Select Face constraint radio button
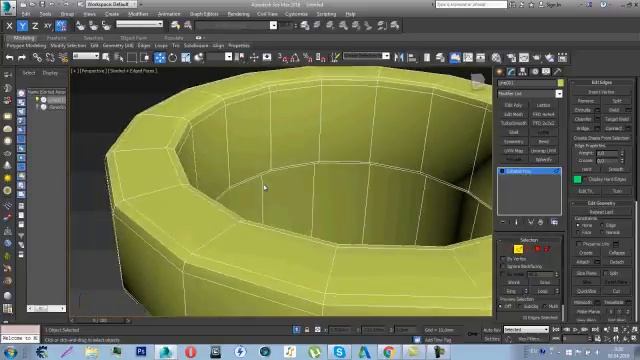 click(578, 232)
